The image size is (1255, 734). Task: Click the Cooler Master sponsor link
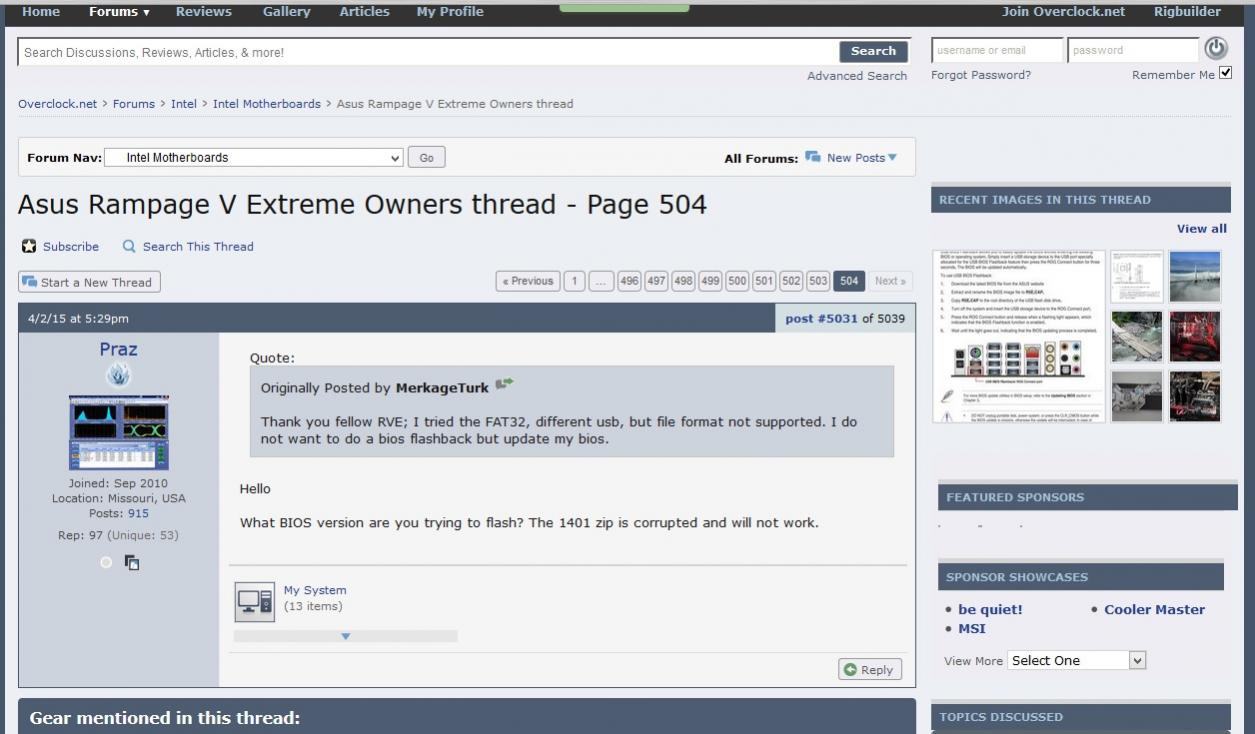tap(1154, 609)
